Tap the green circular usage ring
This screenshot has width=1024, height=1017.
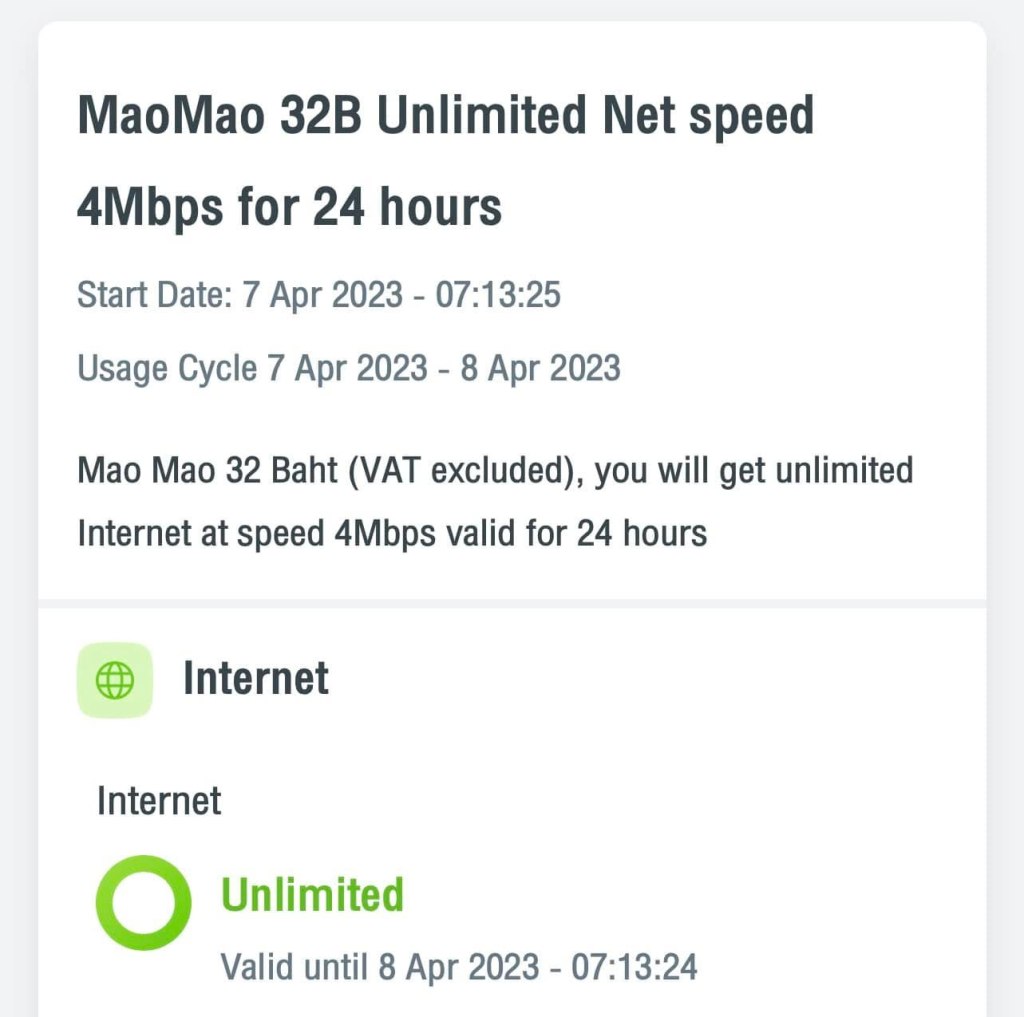pos(143,904)
